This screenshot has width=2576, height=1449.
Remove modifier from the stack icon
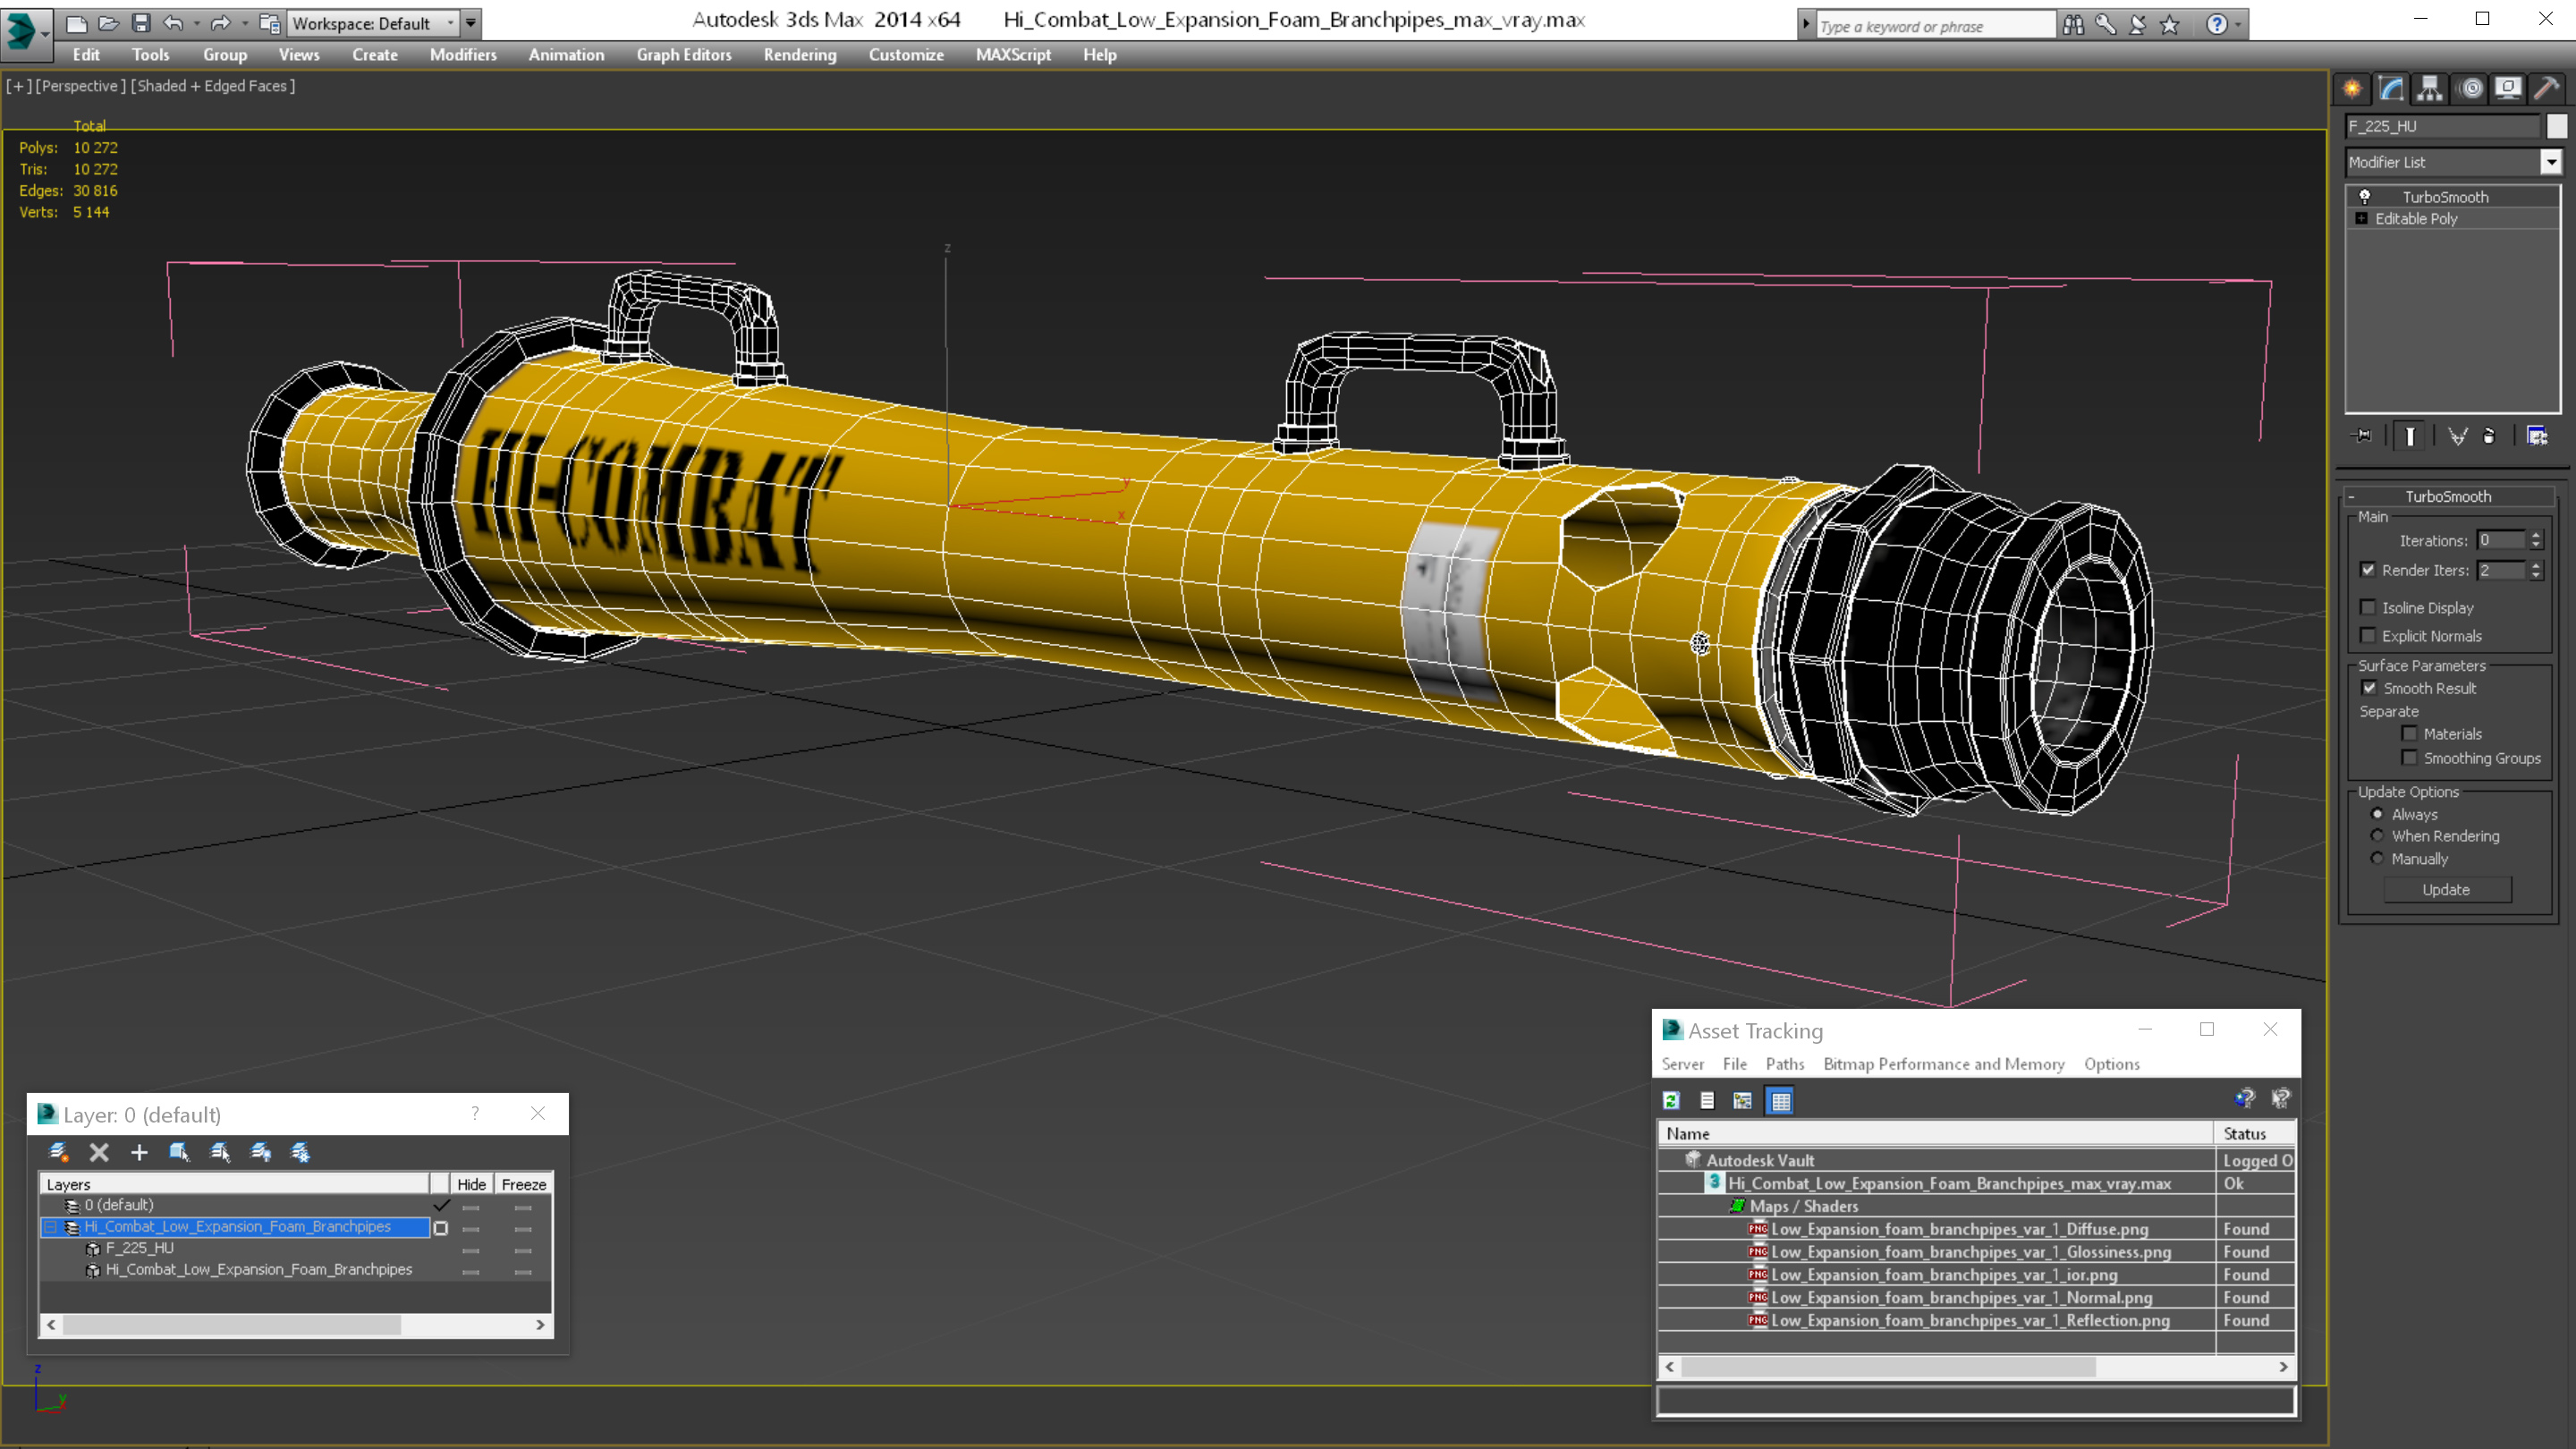[x=2489, y=436]
